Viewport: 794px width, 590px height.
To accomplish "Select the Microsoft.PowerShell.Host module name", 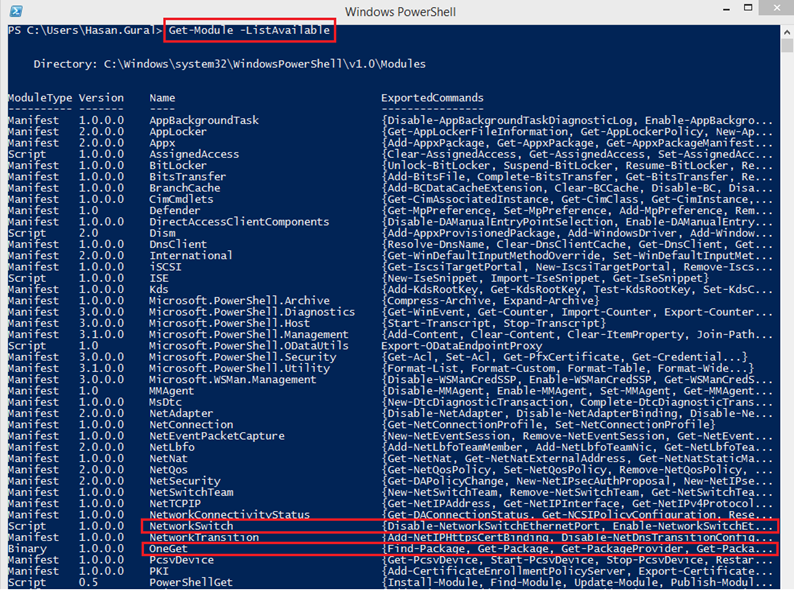I will pos(229,323).
